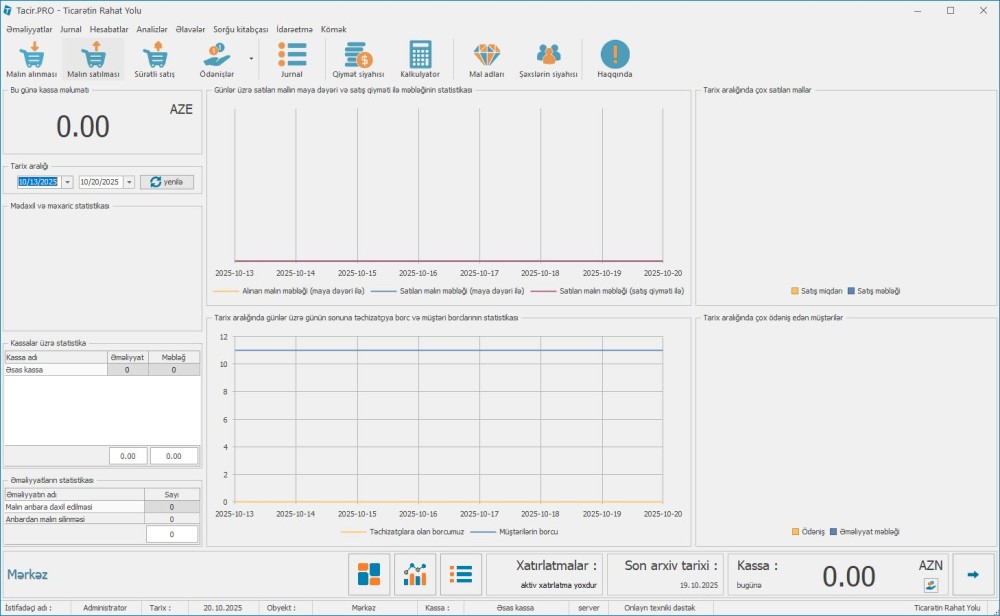The image size is (1000, 616).
Task: Click the chart statistics icon in bottom bar
Action: click(x=414, y=574)
